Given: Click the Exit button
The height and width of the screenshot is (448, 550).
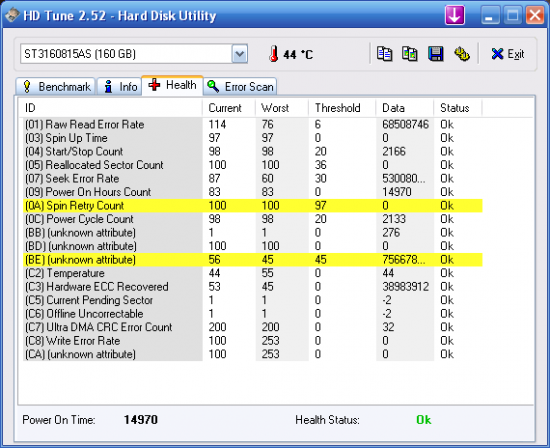Looking at the screenshot, I should point(508,54).
